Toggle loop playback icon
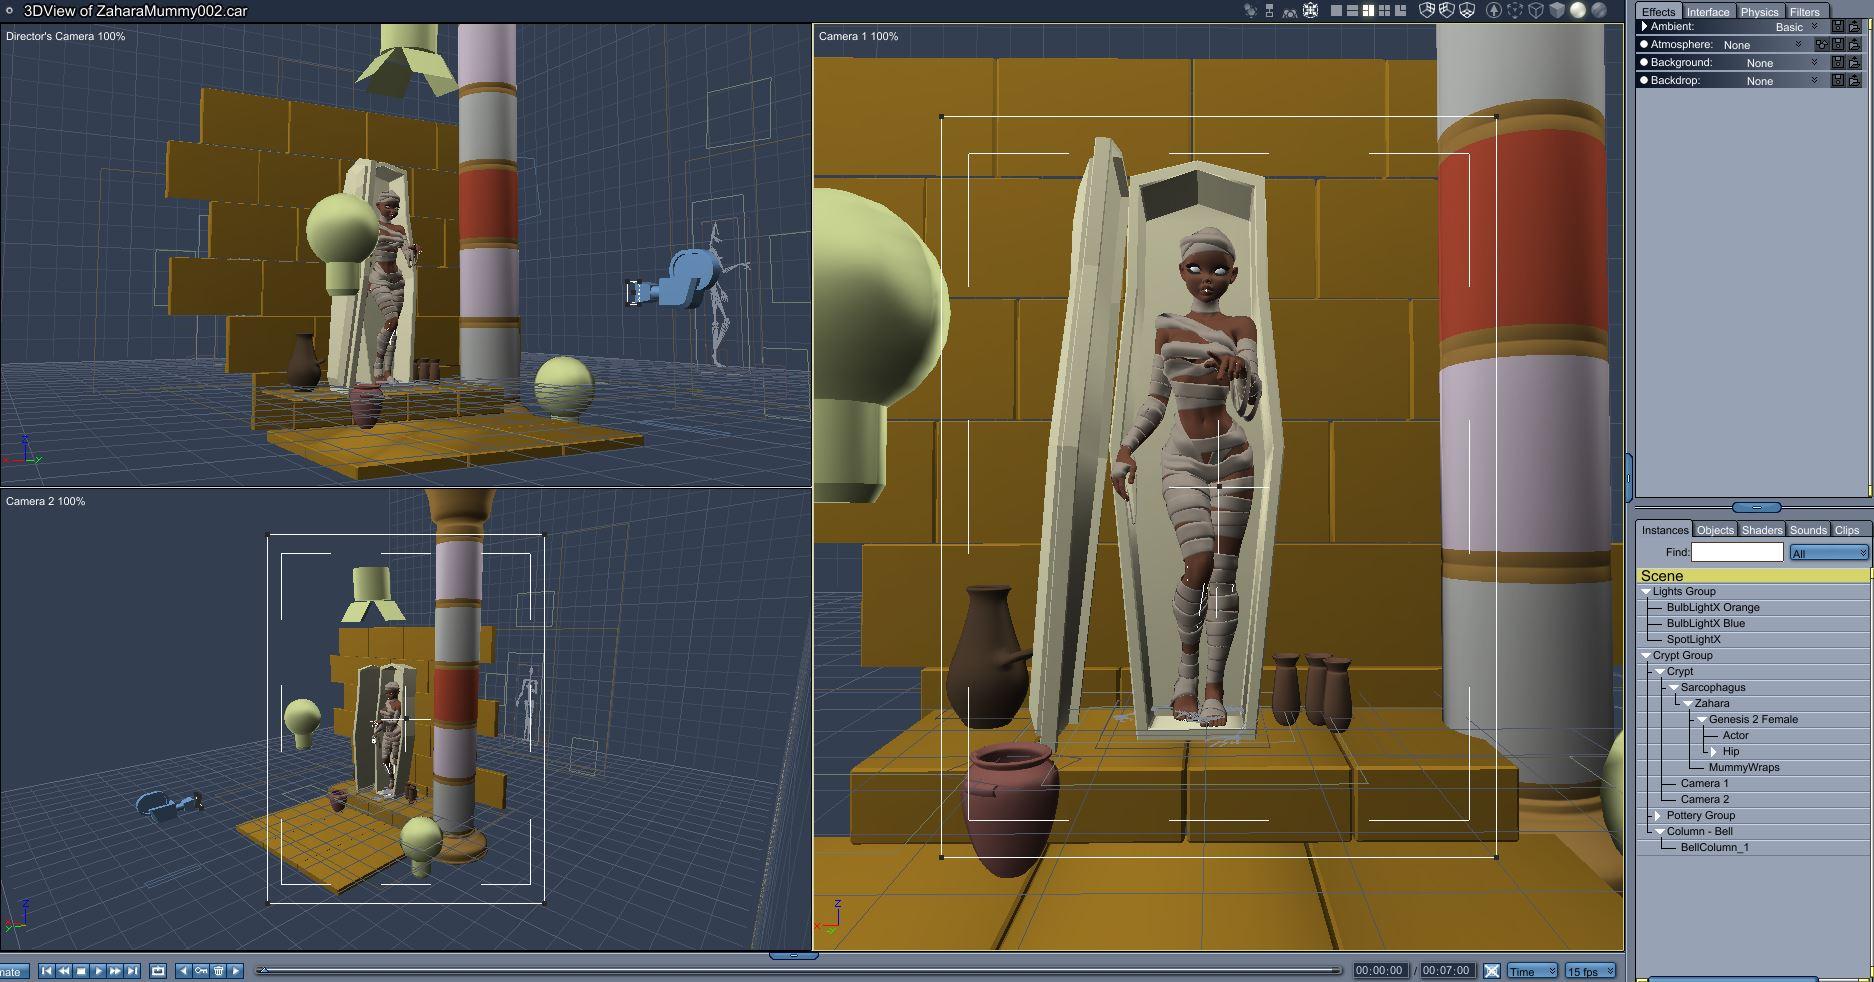The image size is (1874, 982). (x=158, y=971)
